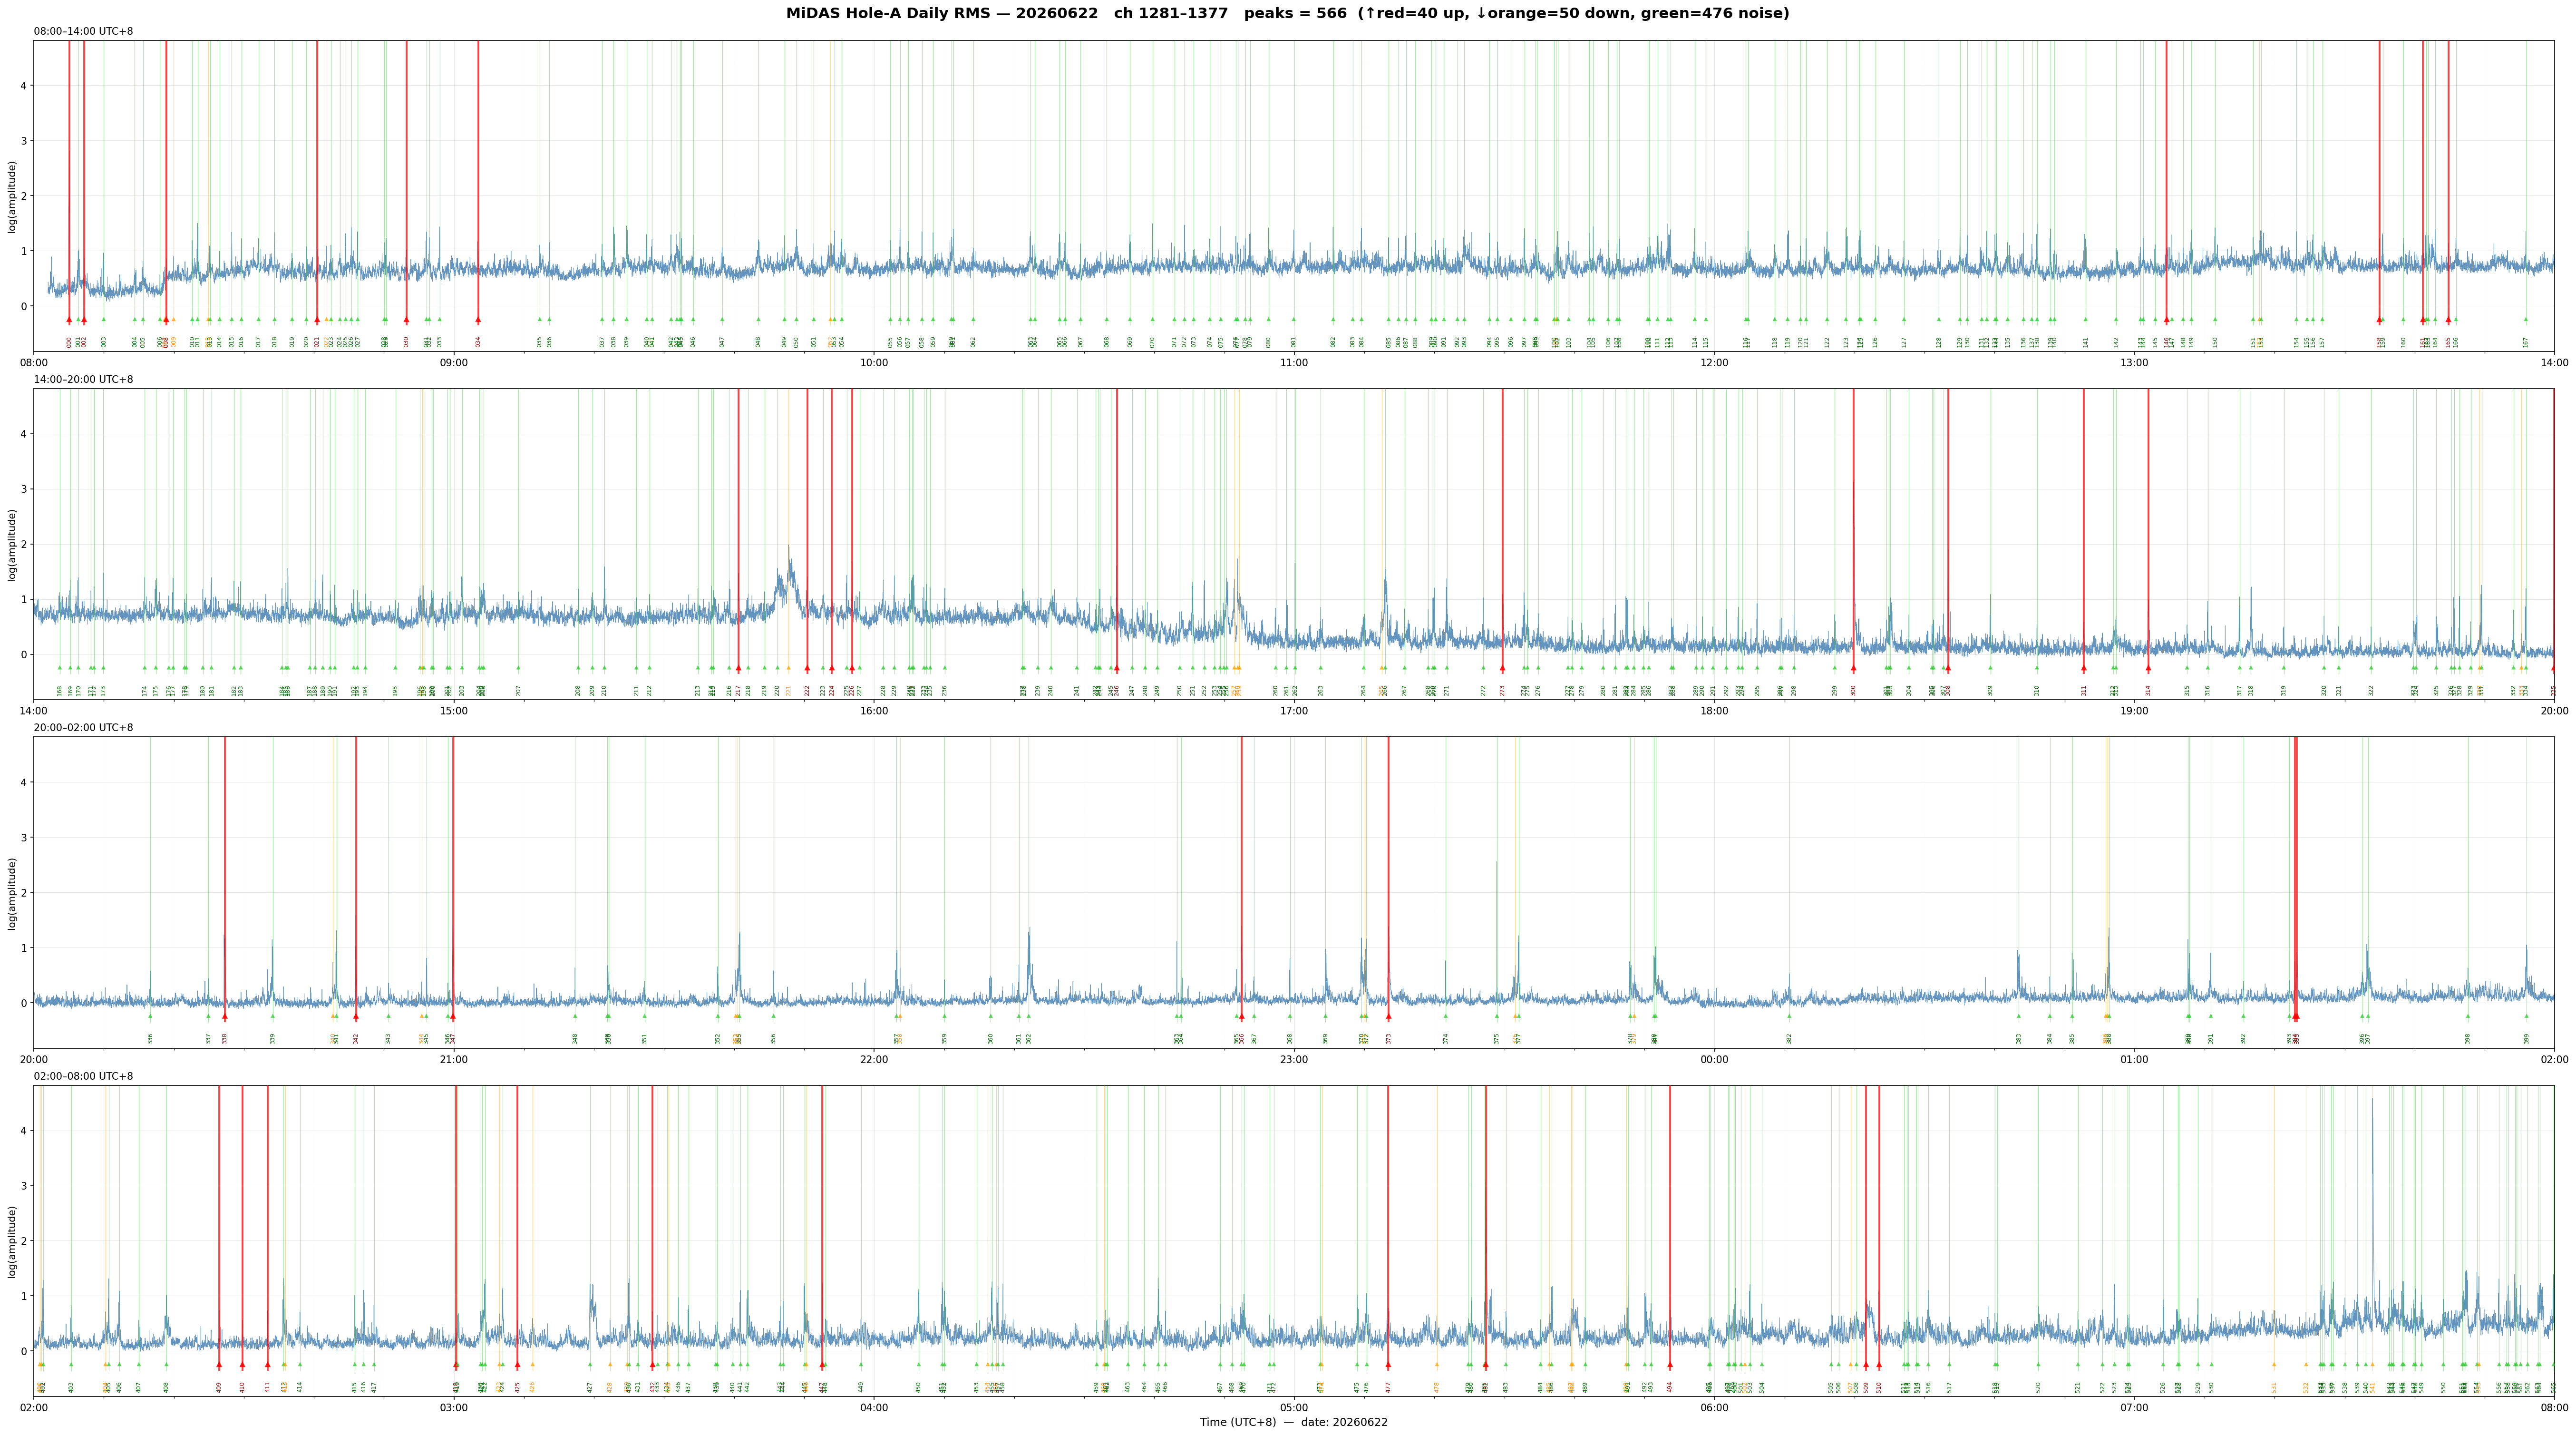This screenshot has width=2576, height=1435.
Task: Click green noise peak label 348
Action: click(575, 1038)
